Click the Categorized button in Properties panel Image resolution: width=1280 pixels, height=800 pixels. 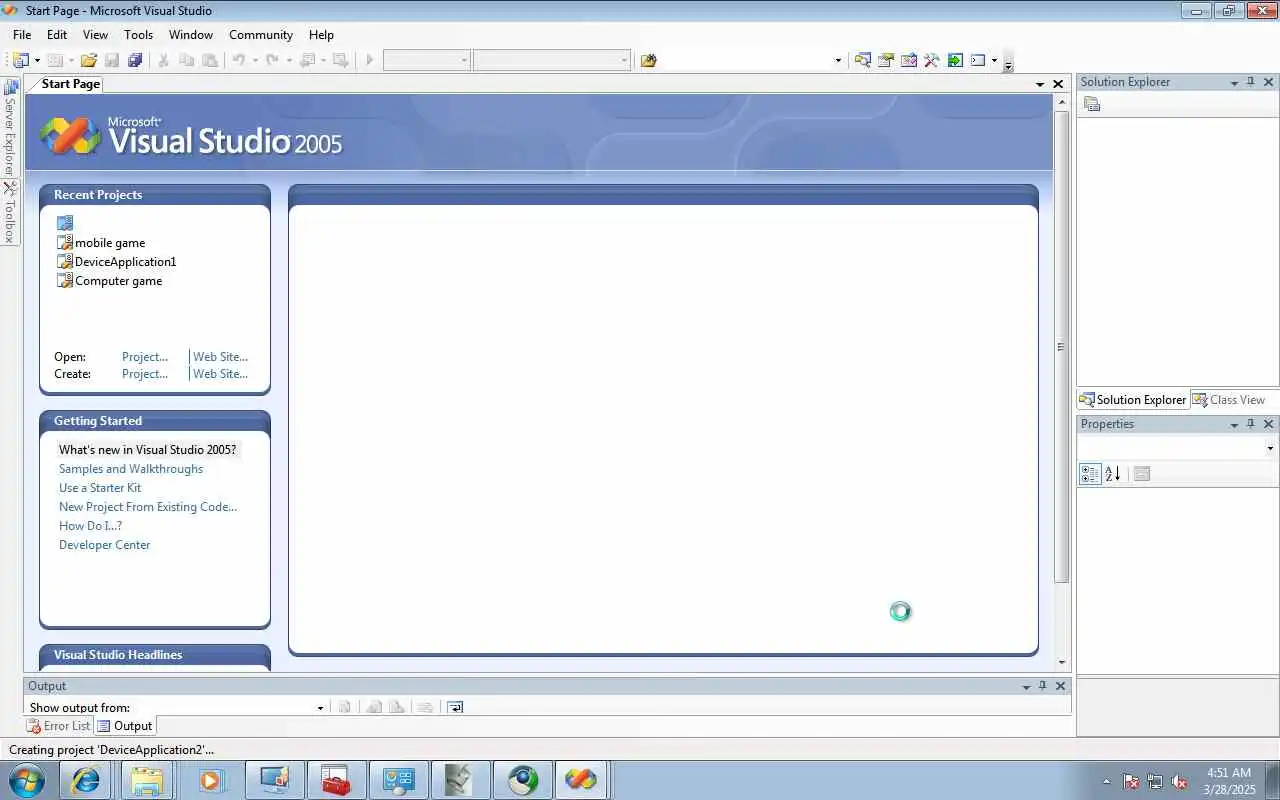[x=1091, y=474]
